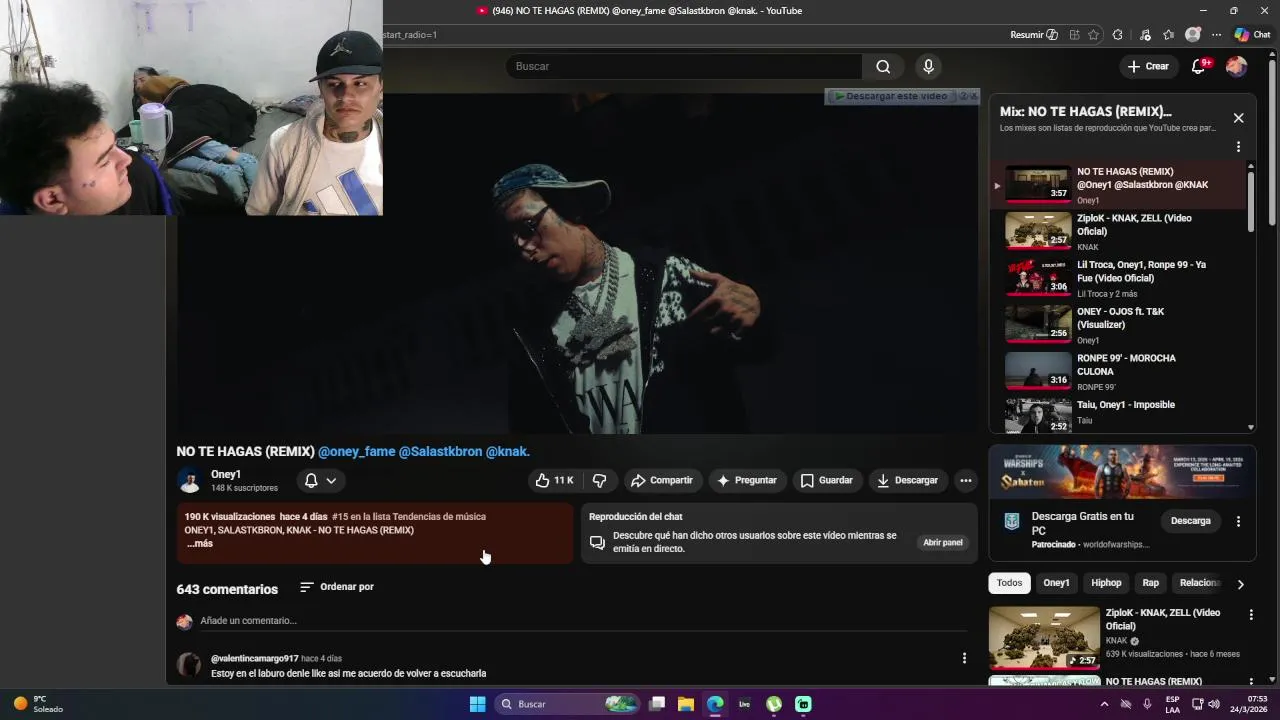Open options for recommended ZiploK video
Viewport: 1280px width, 720px height.
click(x=1250, y=614)
